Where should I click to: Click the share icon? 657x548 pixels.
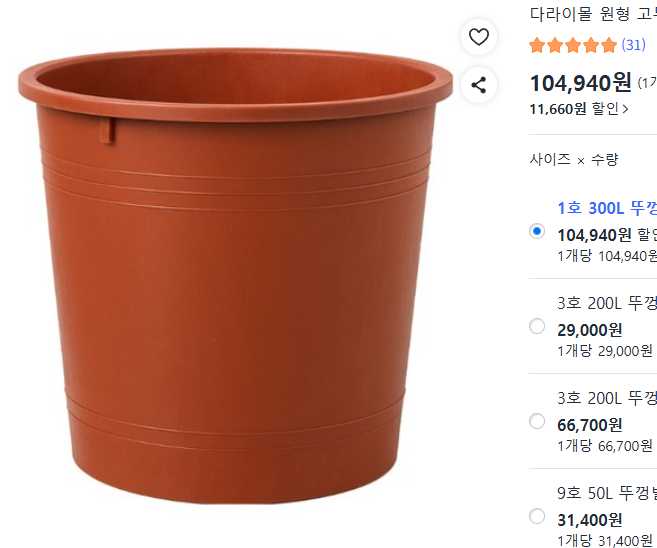tap(479, 85)
